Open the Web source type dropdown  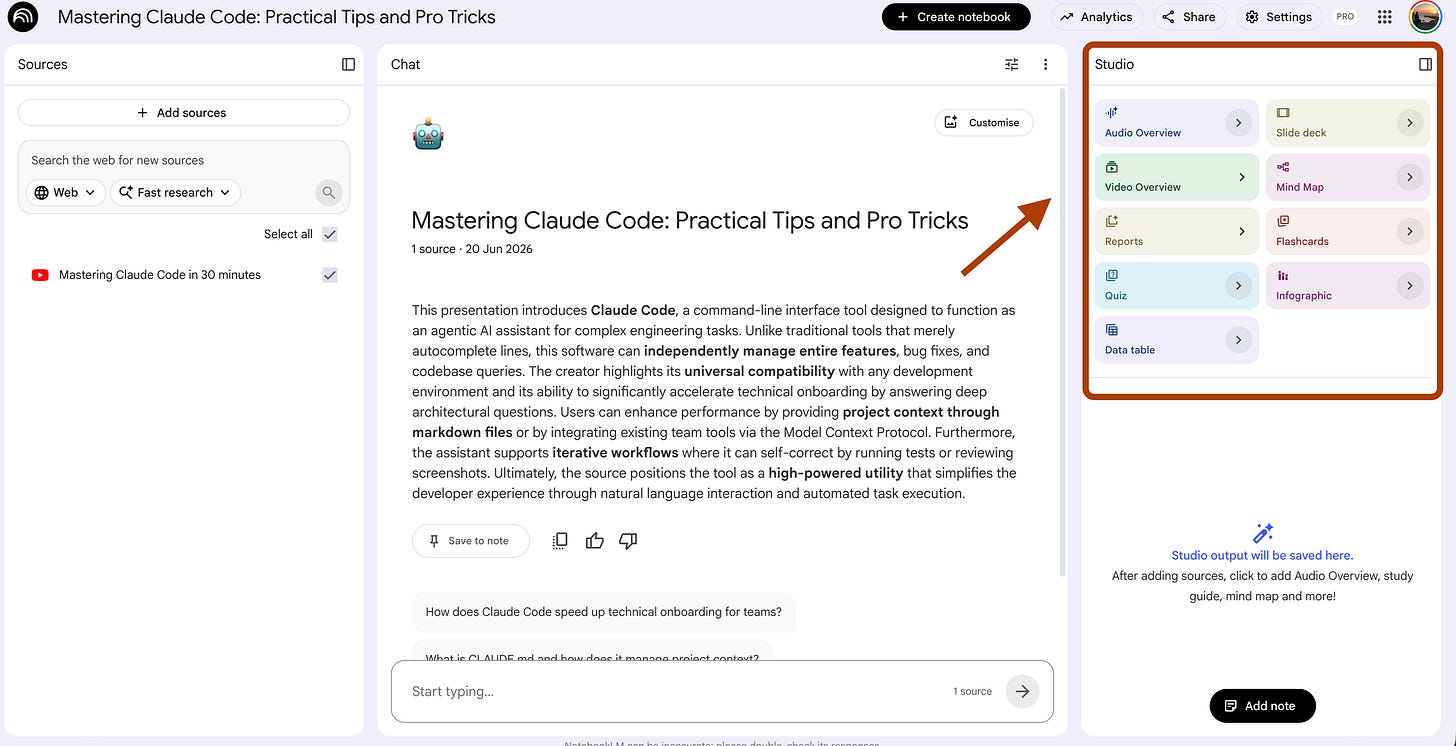point(66,193)
